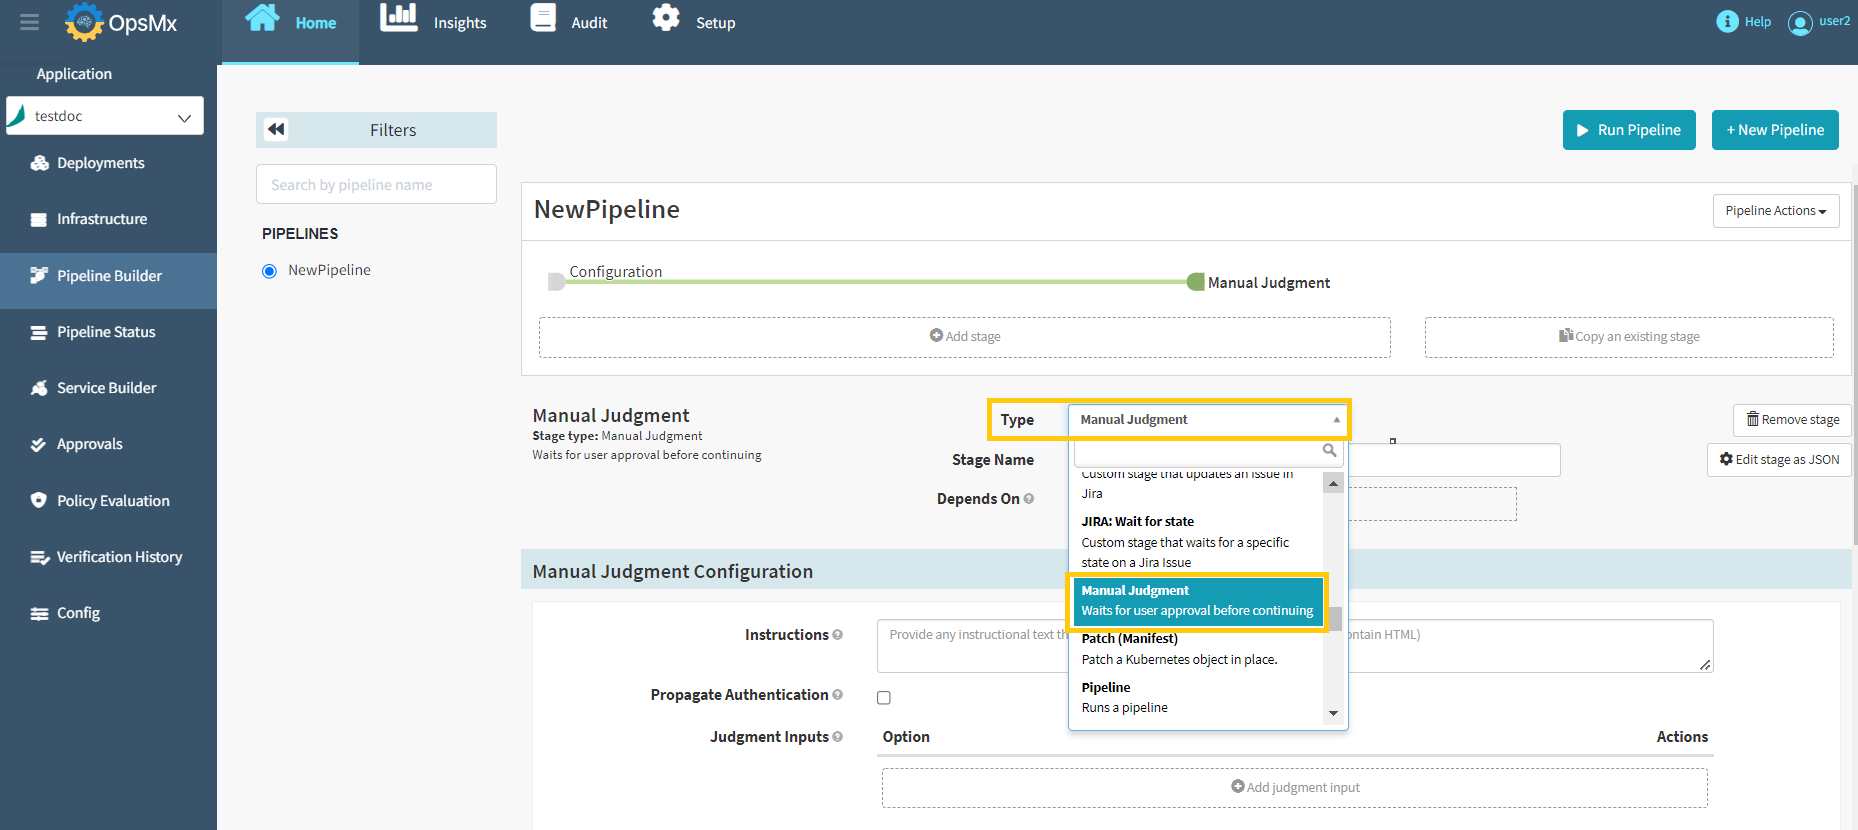Screen dimensions: 1858x830
Task: Click help icon next to Instructions
Action: coord(838,635)
